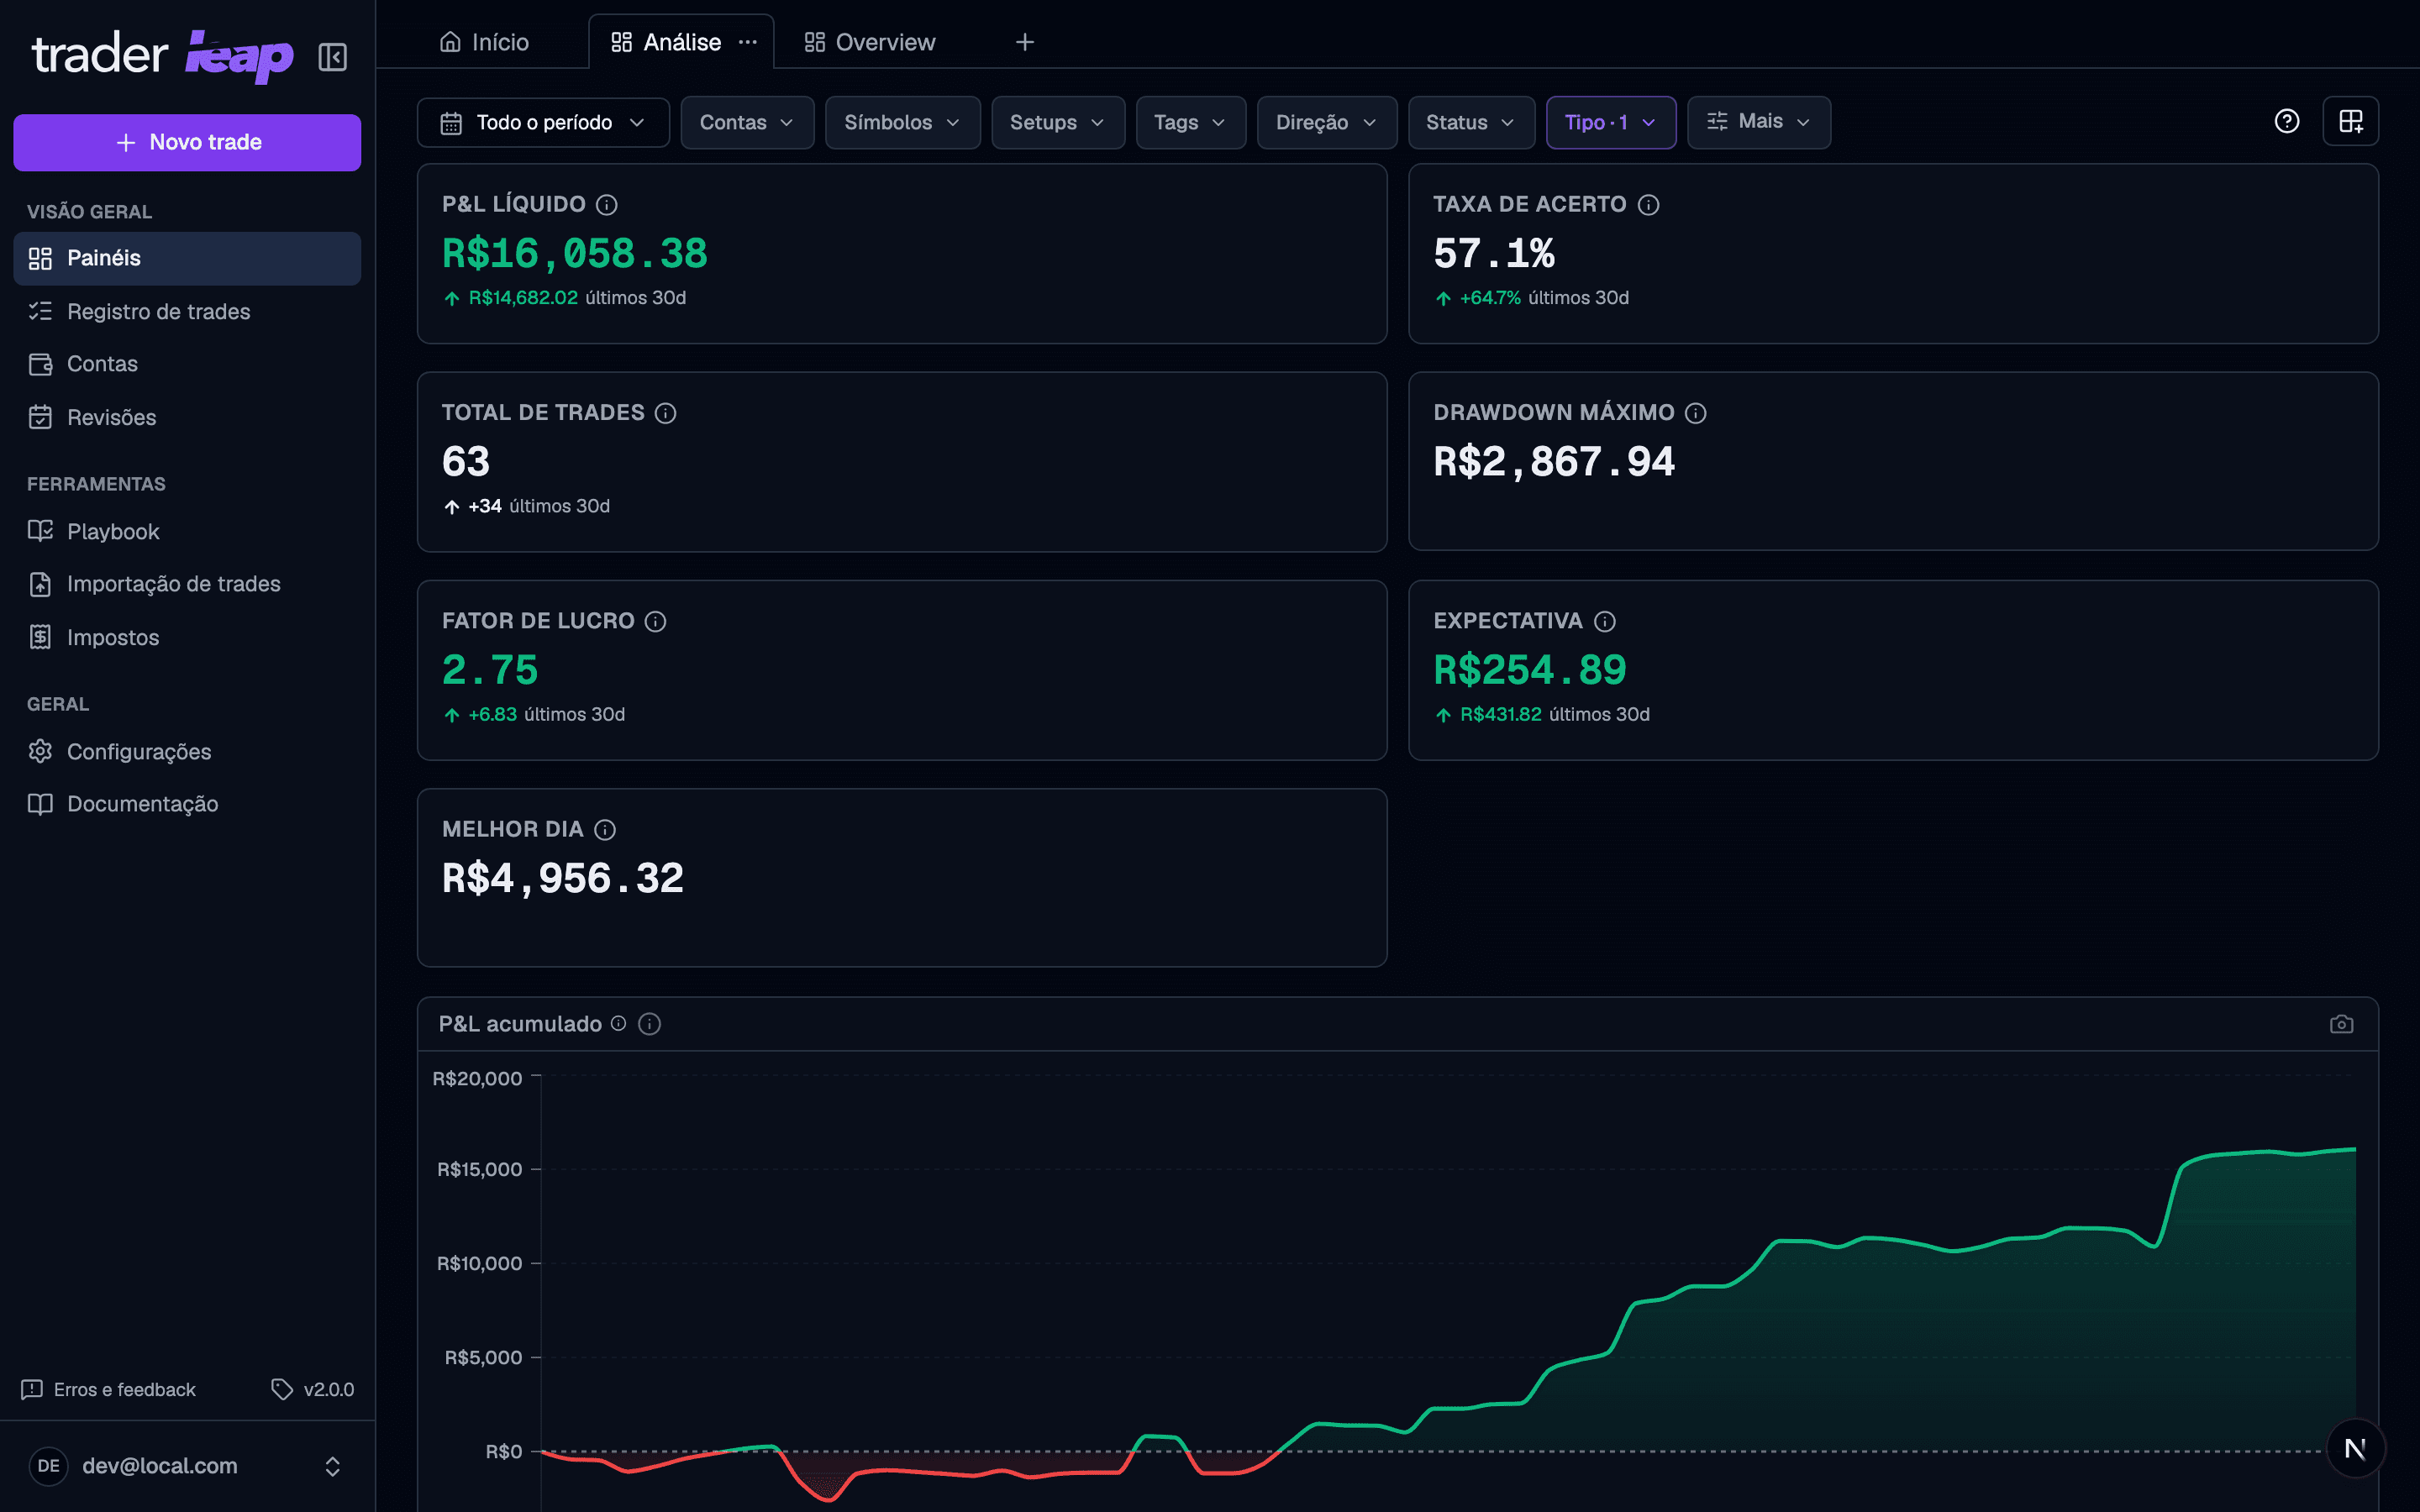Click the P&L value R$16,058.38
The height and width of the screenshot is (1512, 2420).
[x=575, y=253]
